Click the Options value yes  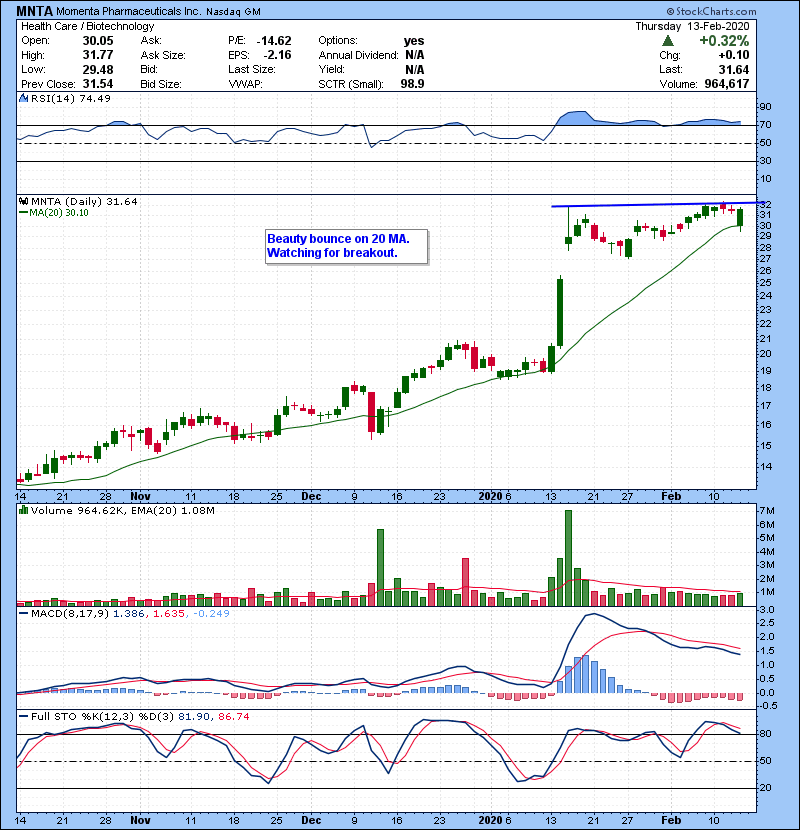(414, 41)
